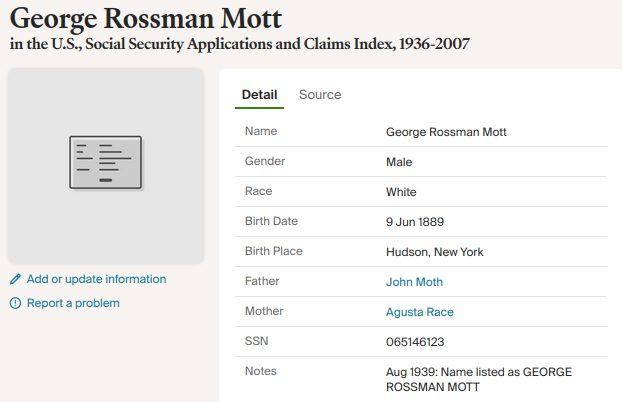Click the George Rossman Mott page heading

pyautogui.click(x=146, y=19)
